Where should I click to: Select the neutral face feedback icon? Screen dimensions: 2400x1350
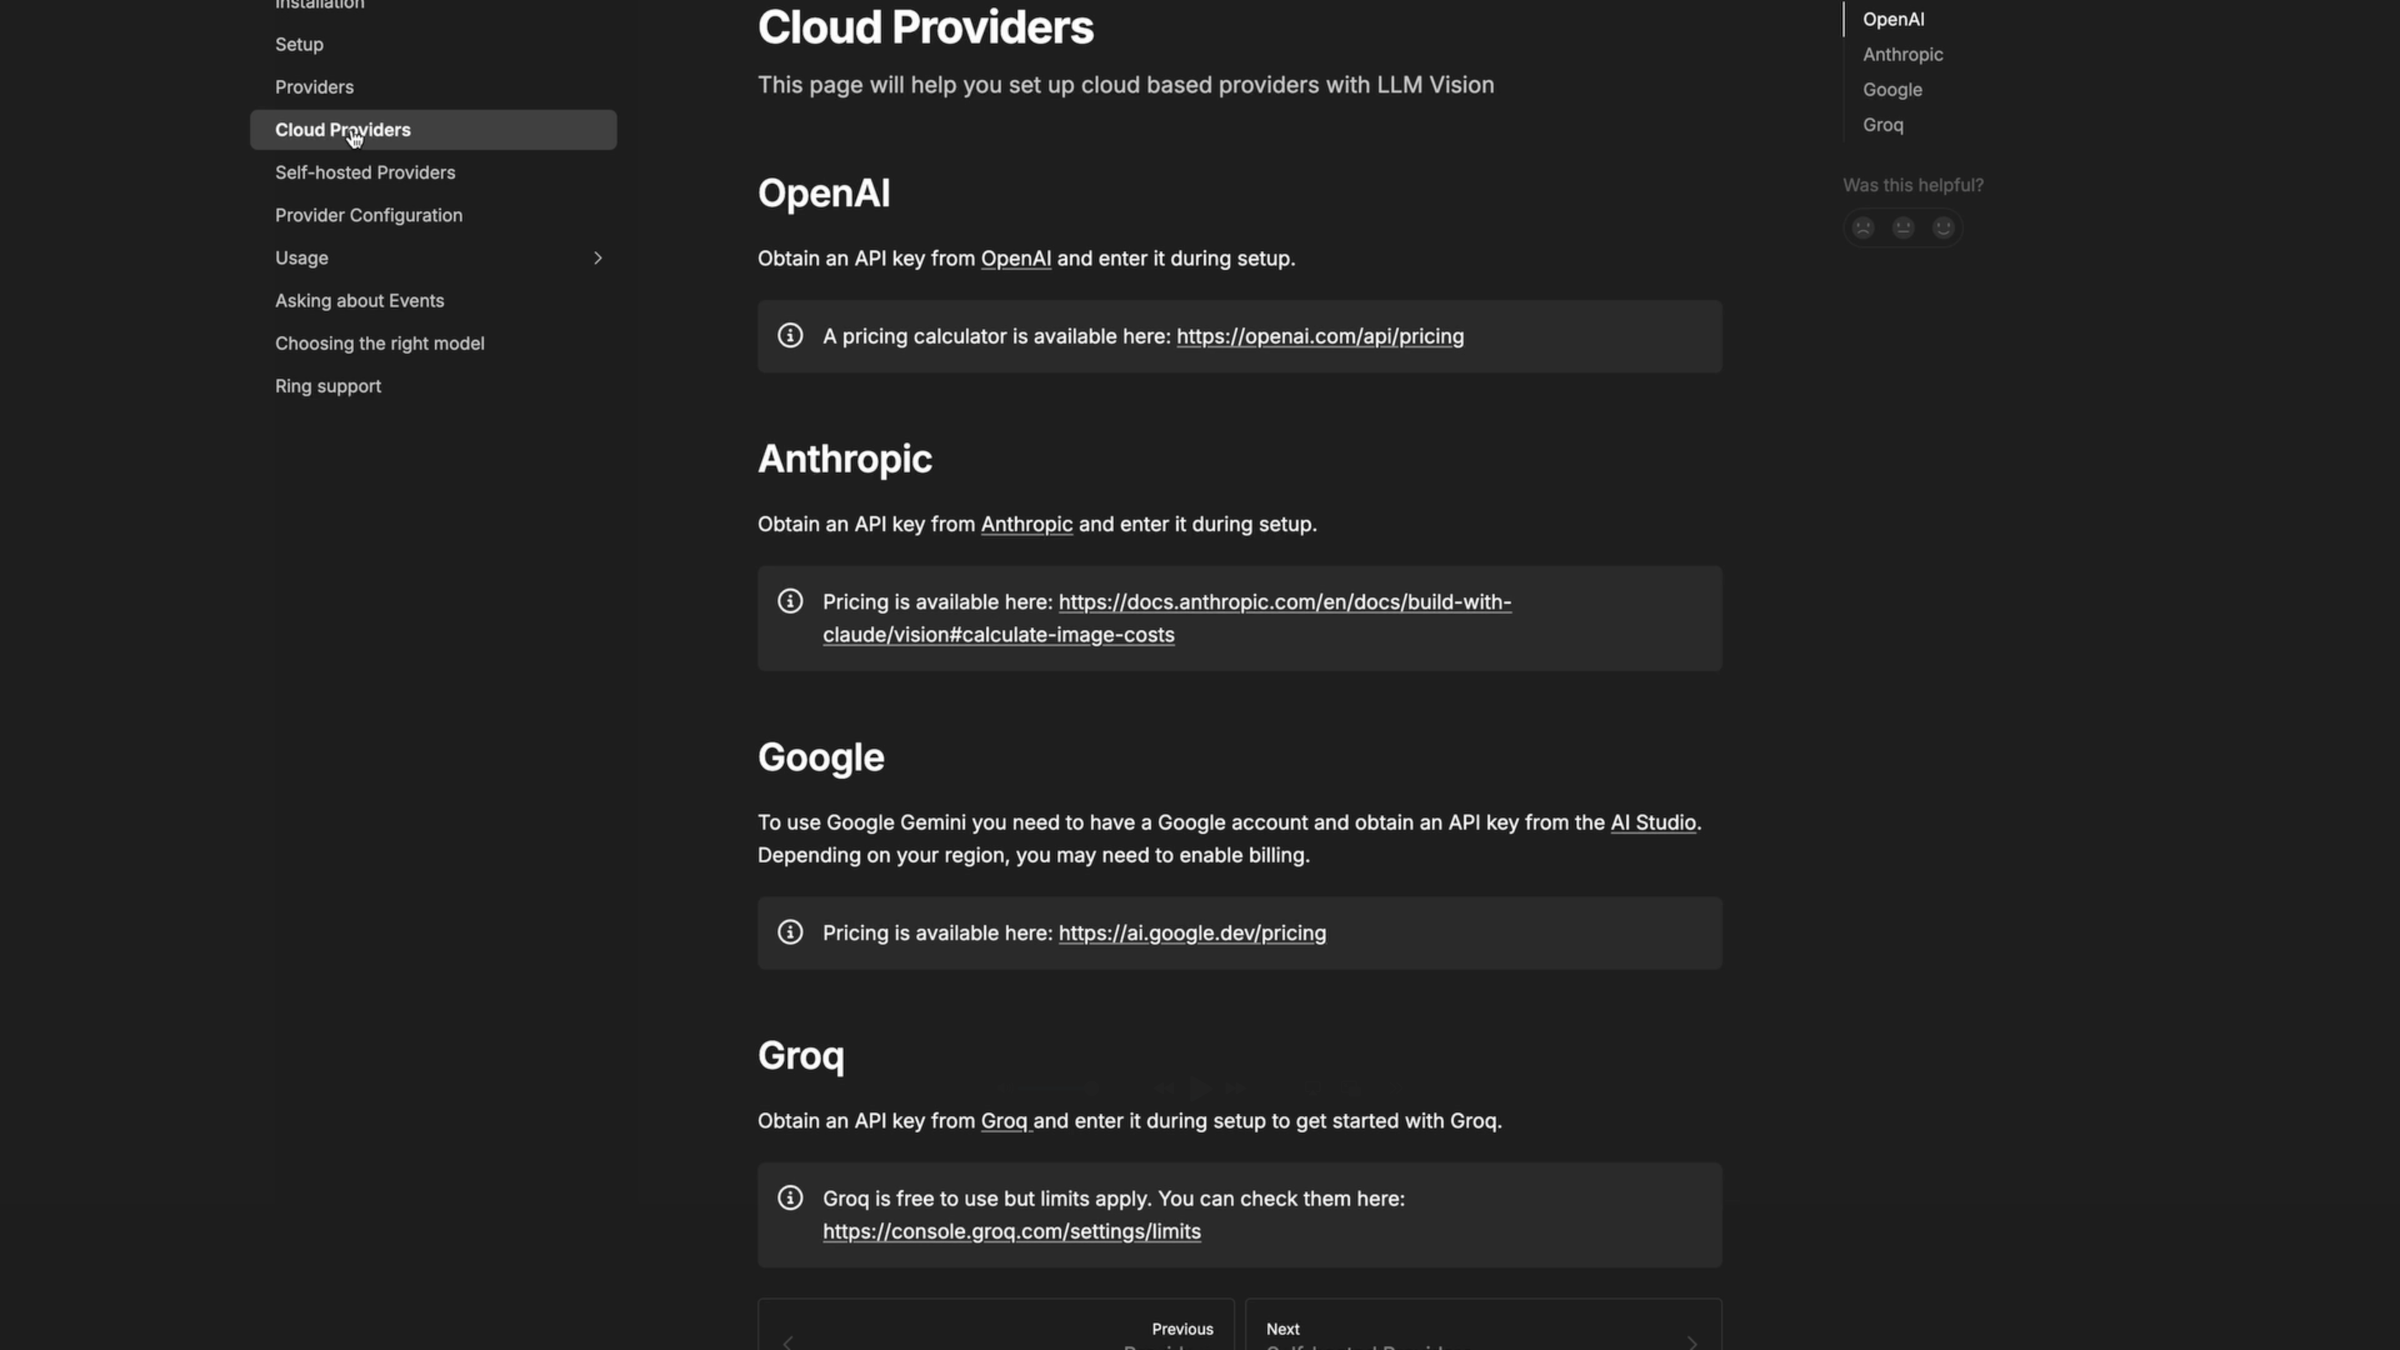(1903, 227)
